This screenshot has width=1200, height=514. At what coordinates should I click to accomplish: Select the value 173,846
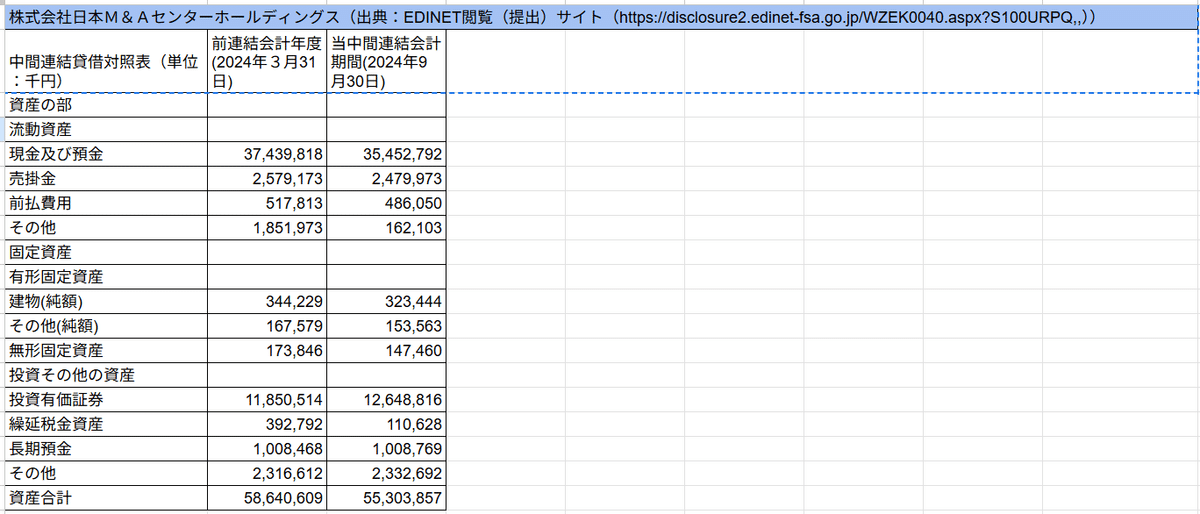[x=266, y=350]
